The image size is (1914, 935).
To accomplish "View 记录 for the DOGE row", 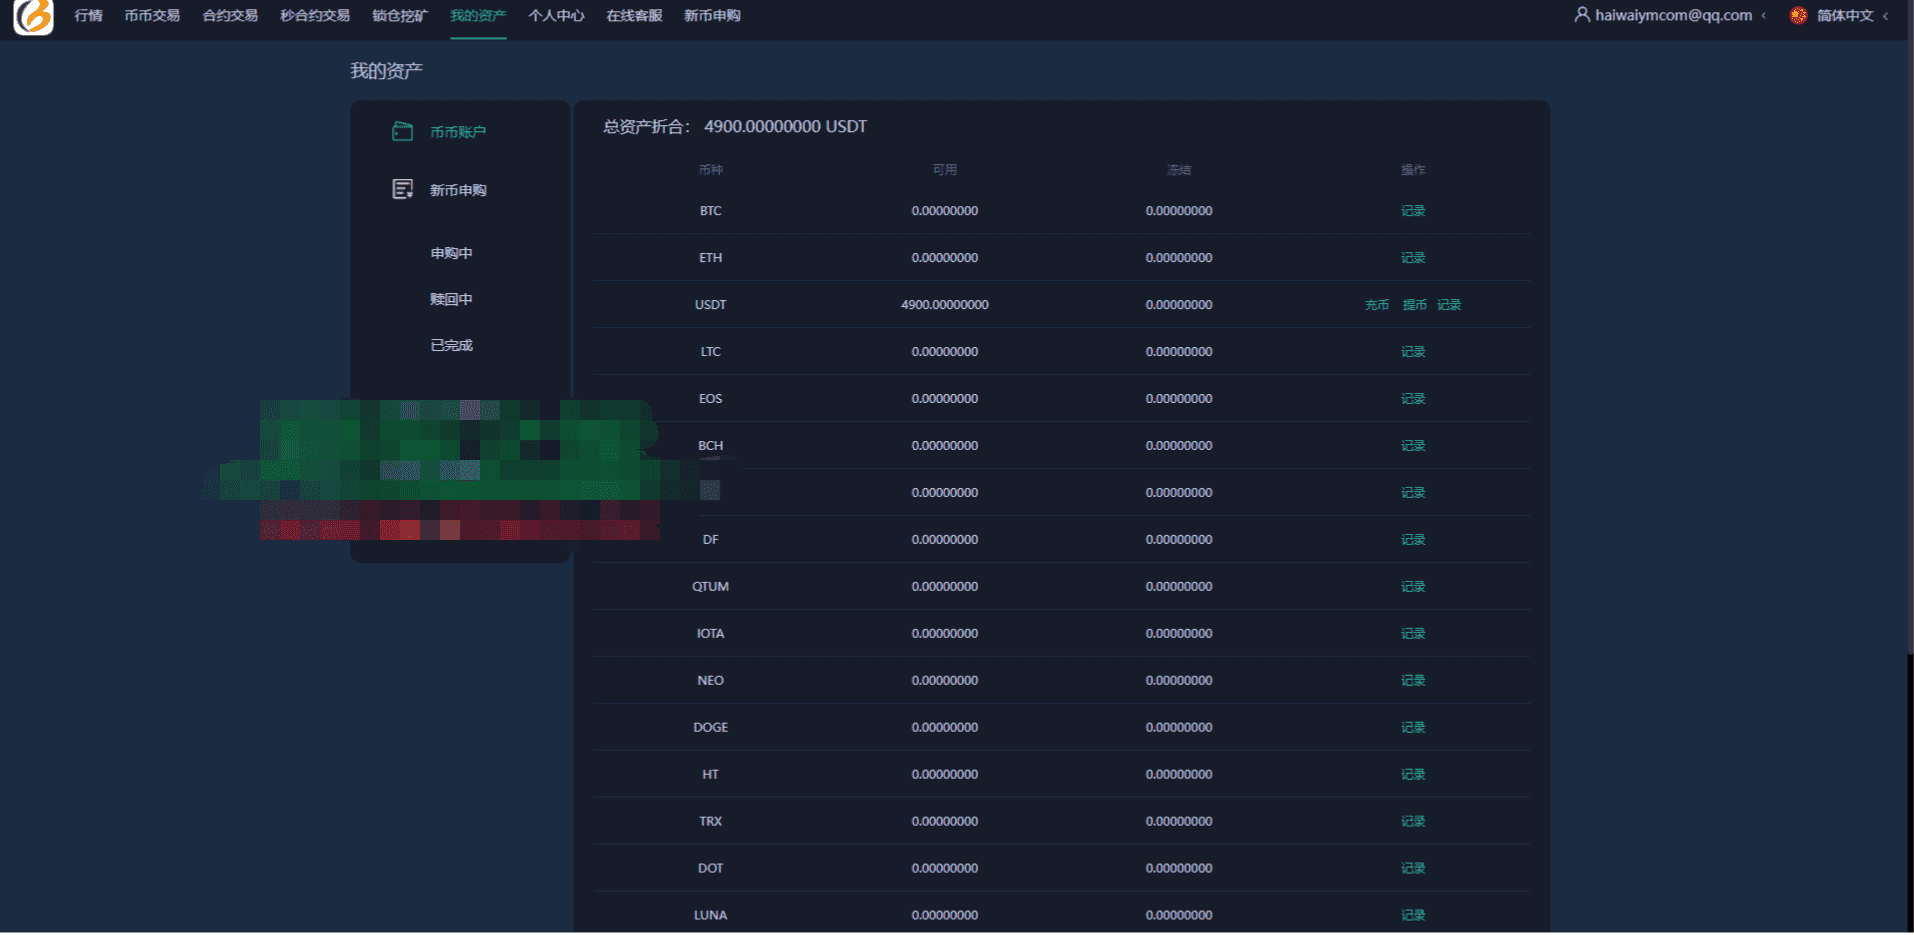I will point(1412,728).
